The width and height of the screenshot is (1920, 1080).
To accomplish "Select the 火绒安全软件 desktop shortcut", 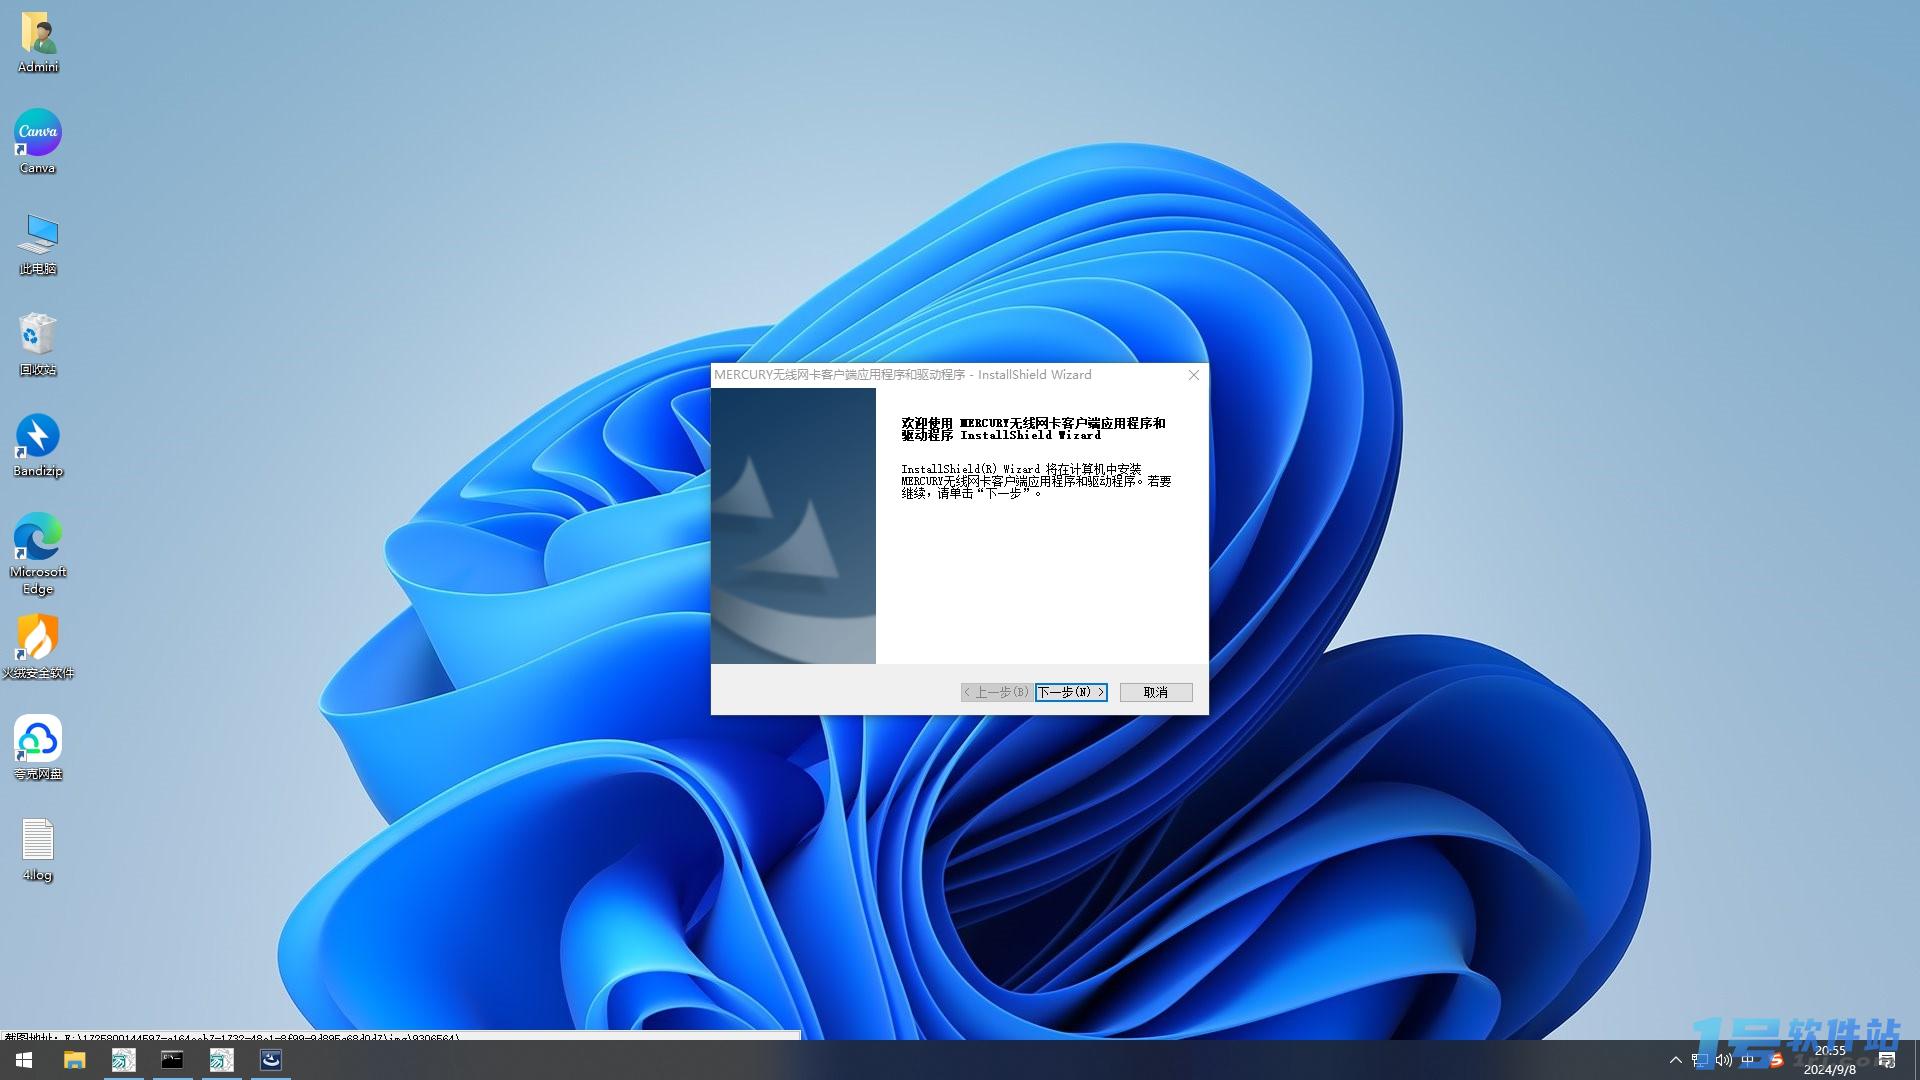I will pos(38,647).
